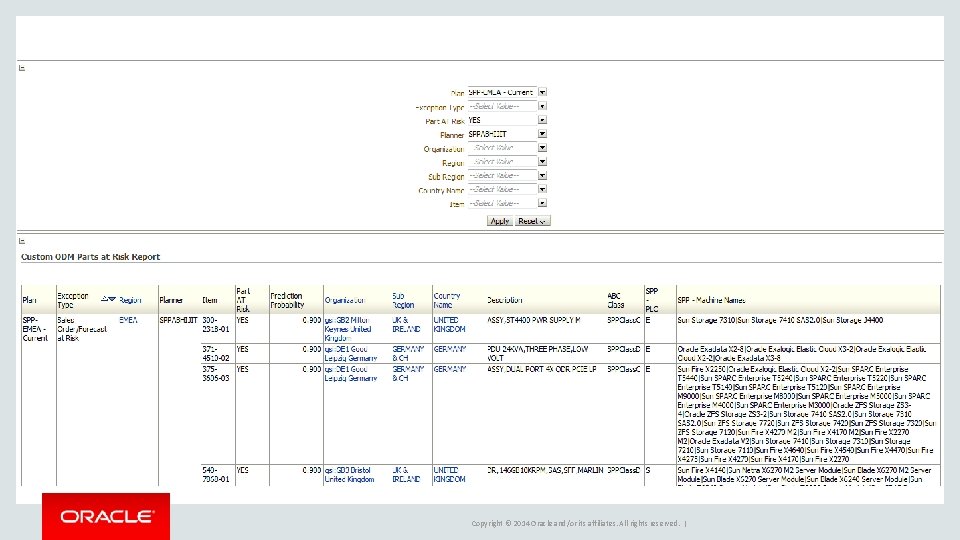
Task: Collapse the prompts section toggle icon
Action: point(22,68)
